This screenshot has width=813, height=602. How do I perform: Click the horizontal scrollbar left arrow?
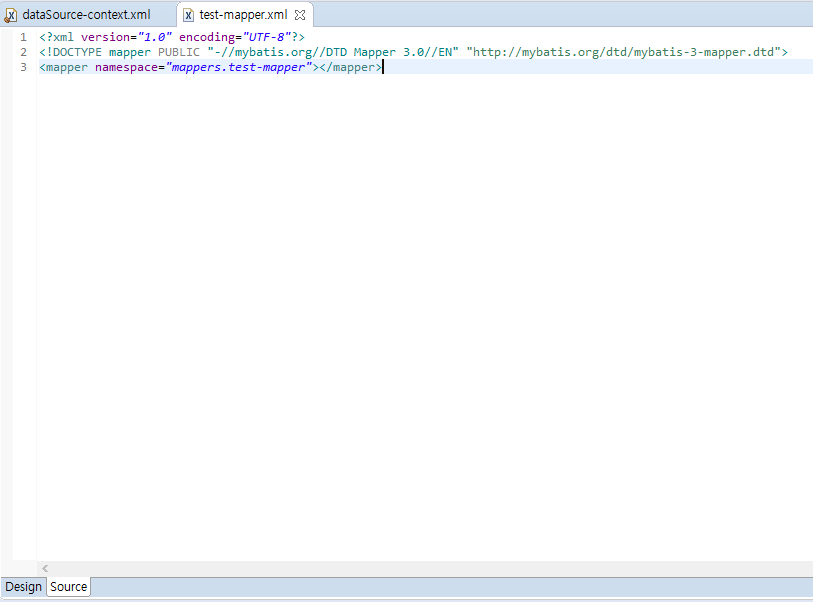(45, 568)
